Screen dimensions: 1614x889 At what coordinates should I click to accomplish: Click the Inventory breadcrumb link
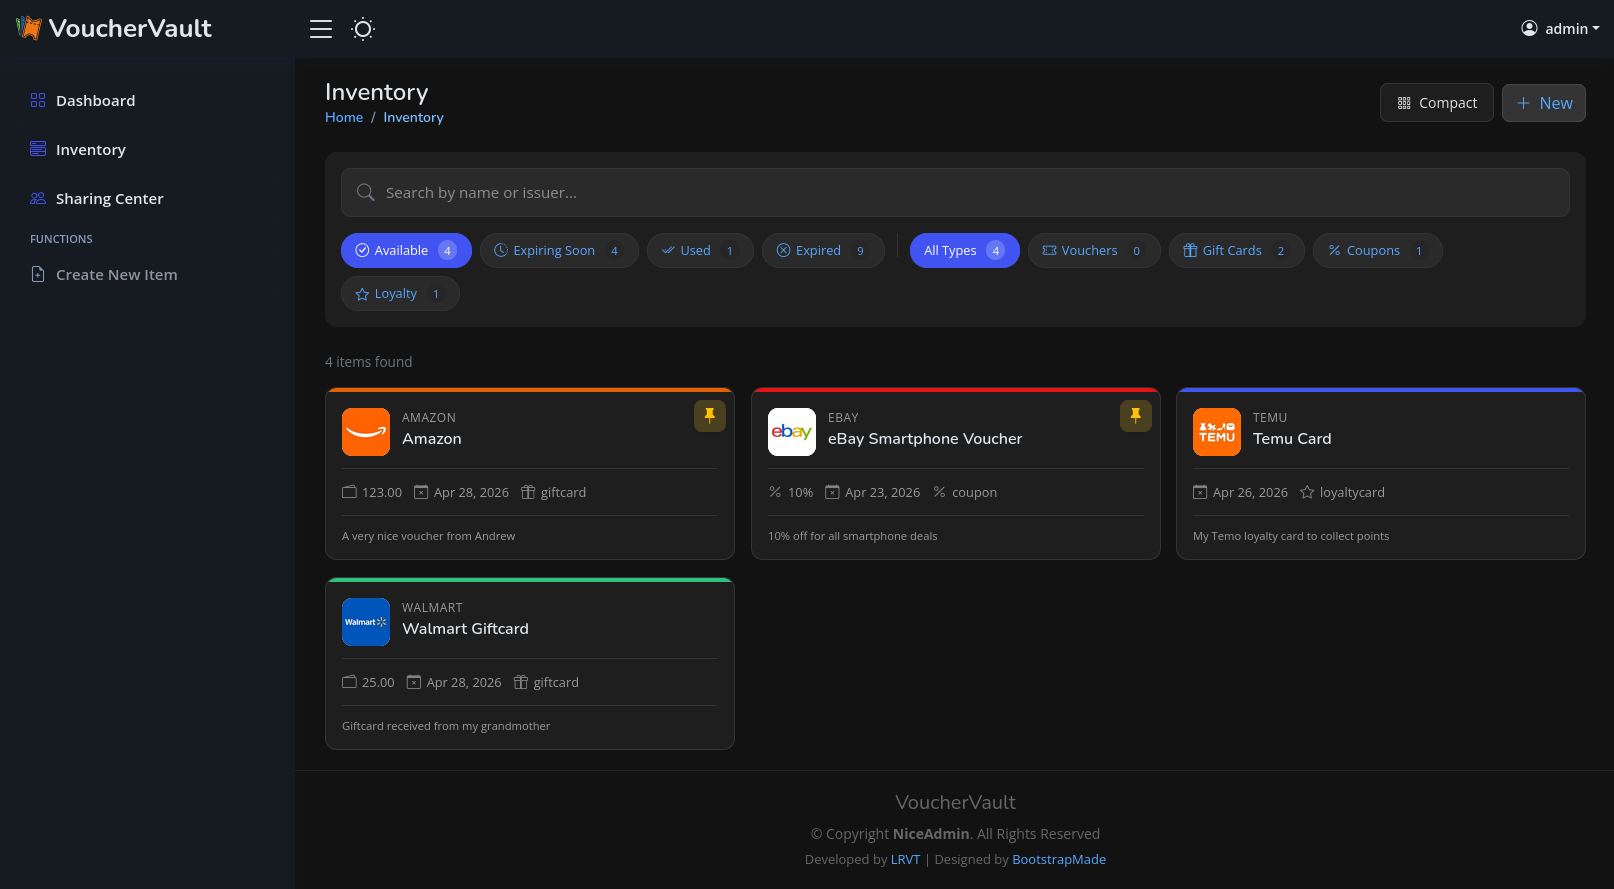413,117
